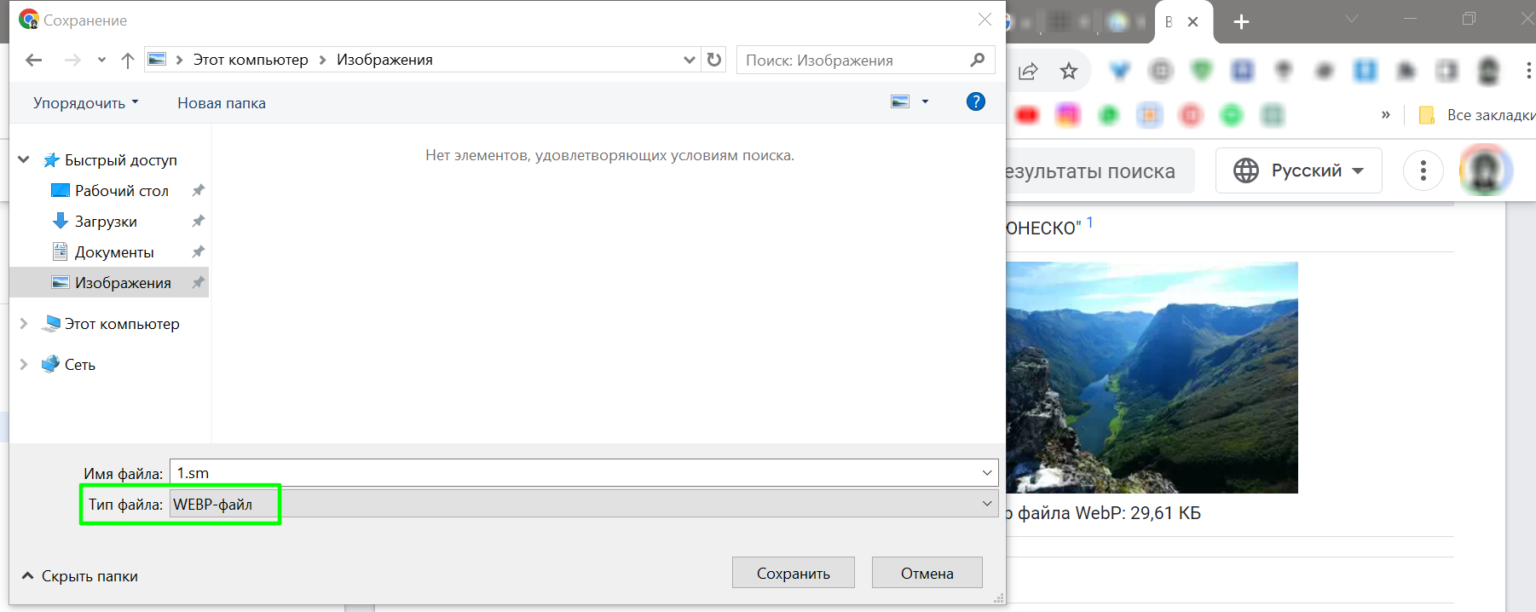Click the Сохранить button
1536x612 pixels.
point(793,573)
